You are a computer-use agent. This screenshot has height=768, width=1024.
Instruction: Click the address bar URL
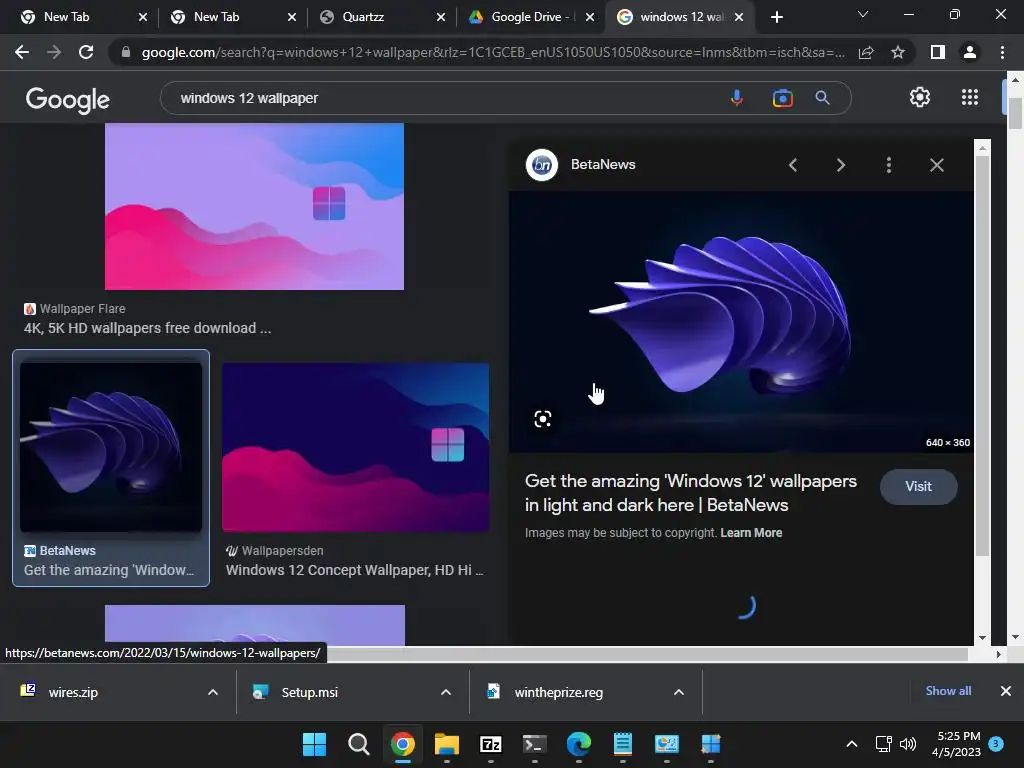click(x=493, y=52)
